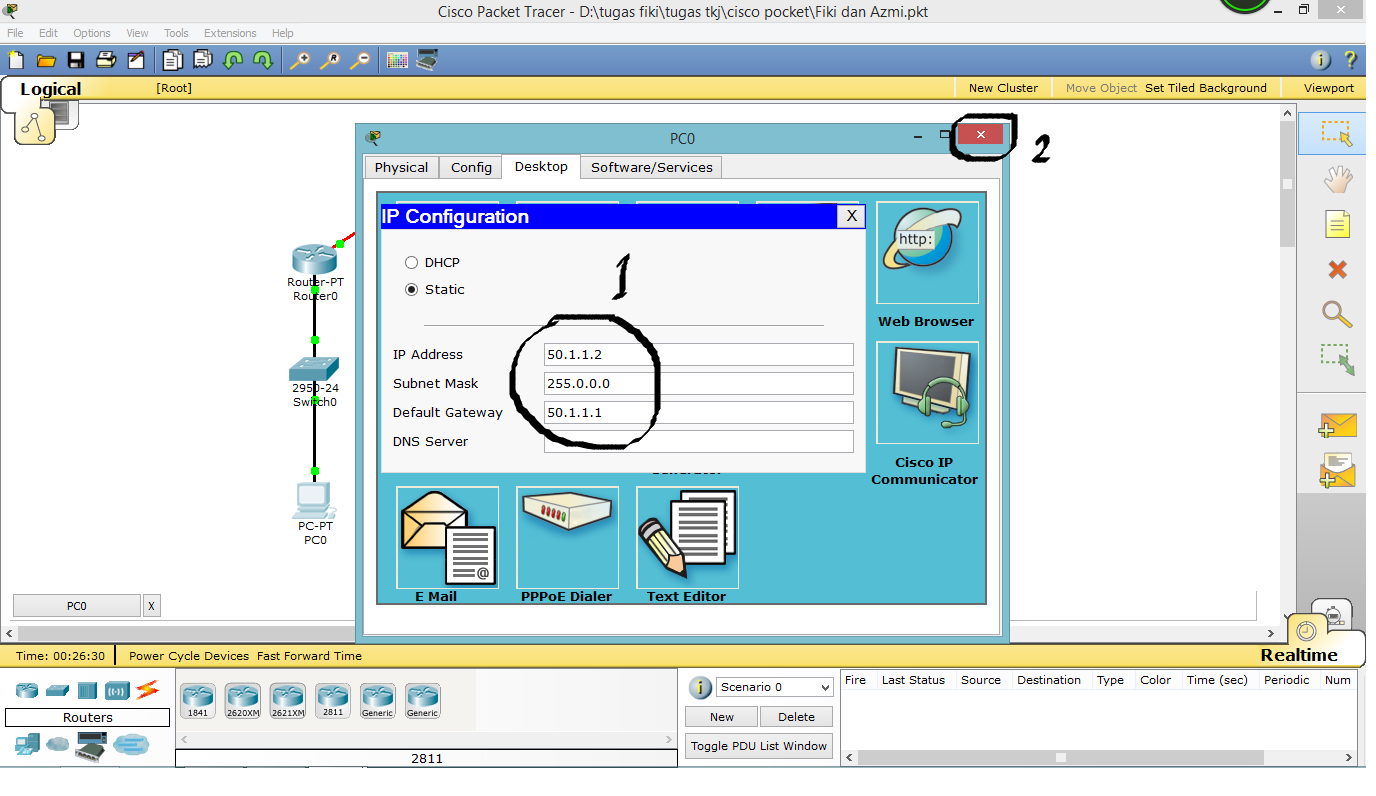The height and width of the screenshot is (796, 1376).
Task: Open the Activity Wizard toolbar icon
Action: 136,60
